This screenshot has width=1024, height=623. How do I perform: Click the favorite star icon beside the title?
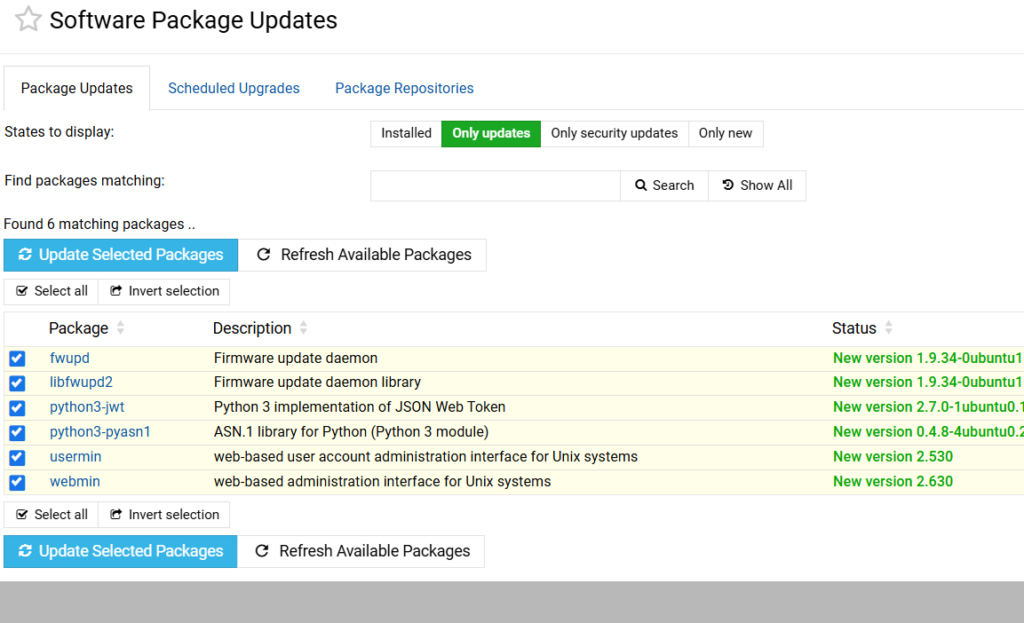[x=28, y=20]
